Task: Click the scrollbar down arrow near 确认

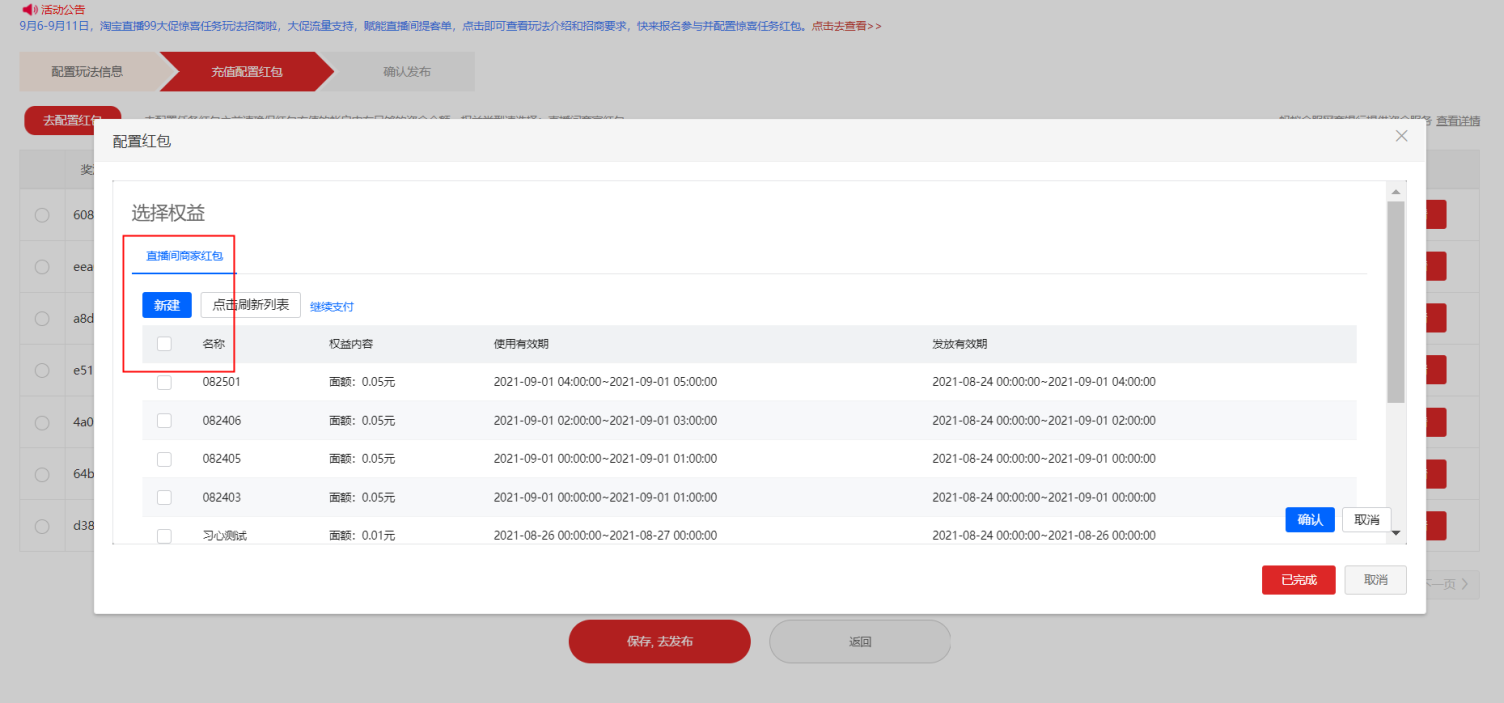Action: click(x=1397, y=534)
